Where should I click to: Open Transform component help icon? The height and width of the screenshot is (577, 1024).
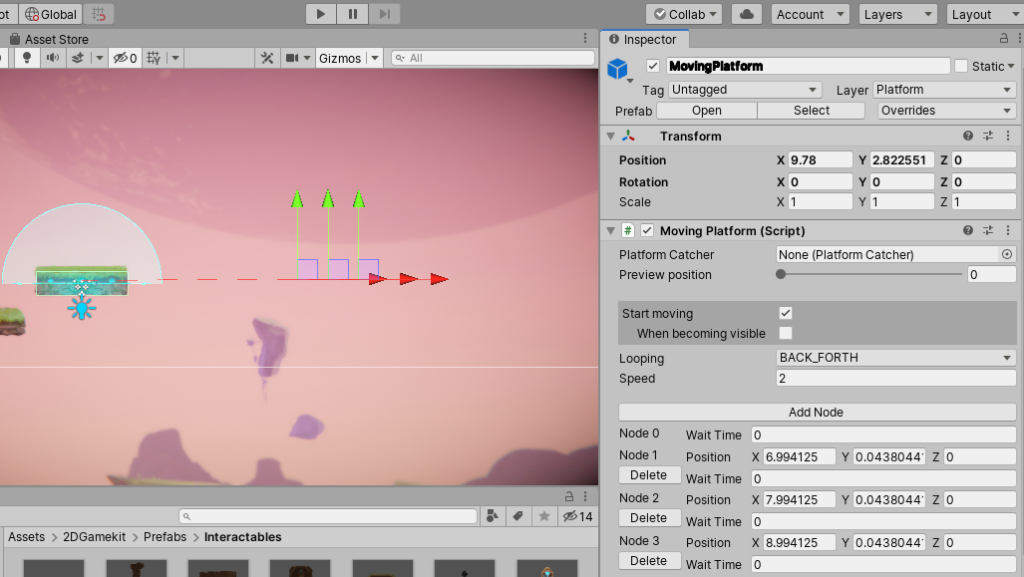pos(968,136)
